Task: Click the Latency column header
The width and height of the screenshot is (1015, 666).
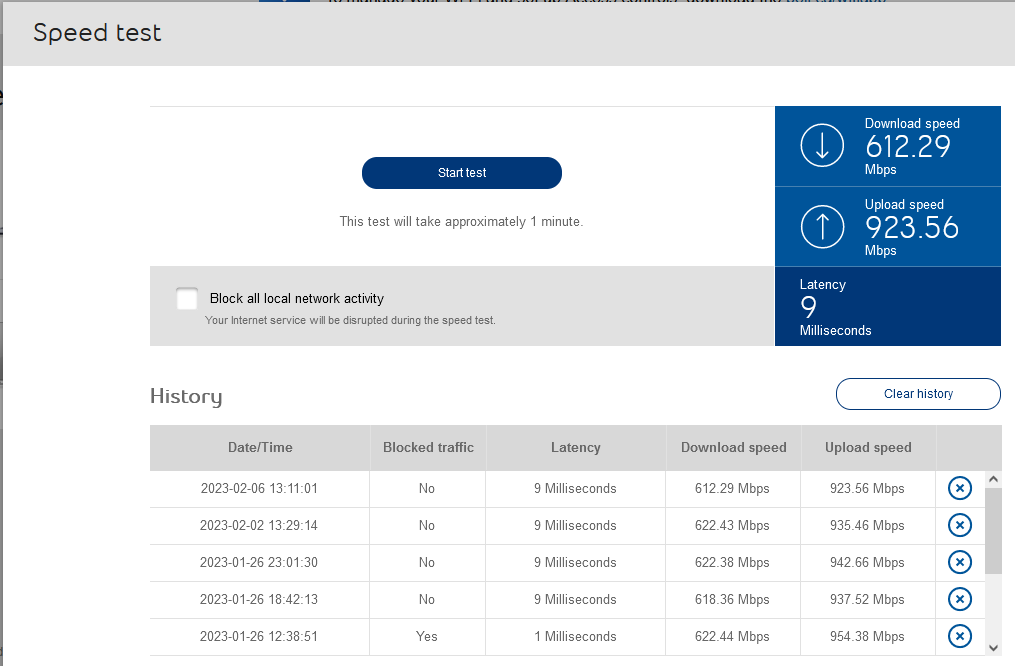Action: click(576, 448)
